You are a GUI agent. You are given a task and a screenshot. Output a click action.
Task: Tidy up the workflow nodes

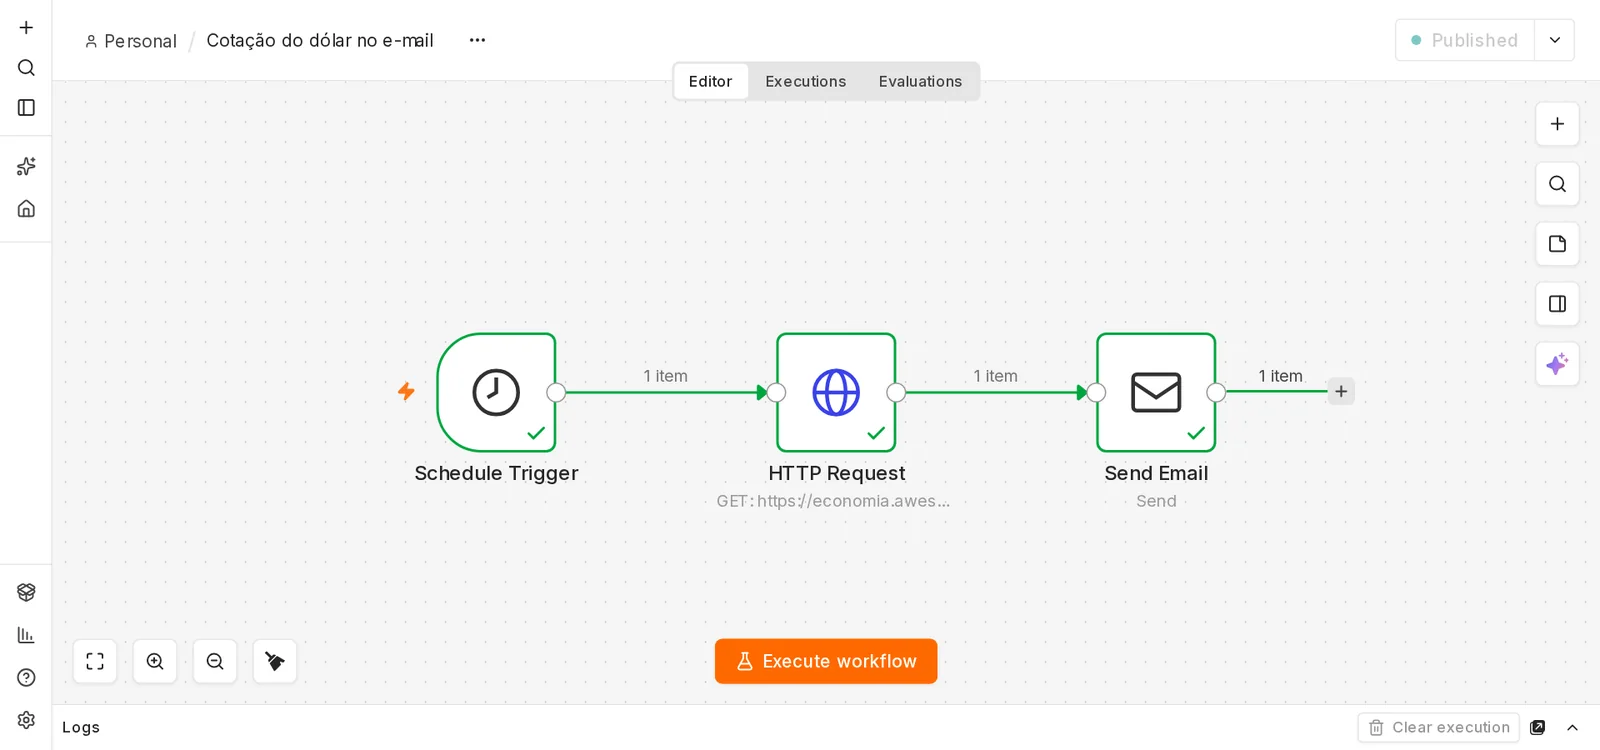click(275, 661)
